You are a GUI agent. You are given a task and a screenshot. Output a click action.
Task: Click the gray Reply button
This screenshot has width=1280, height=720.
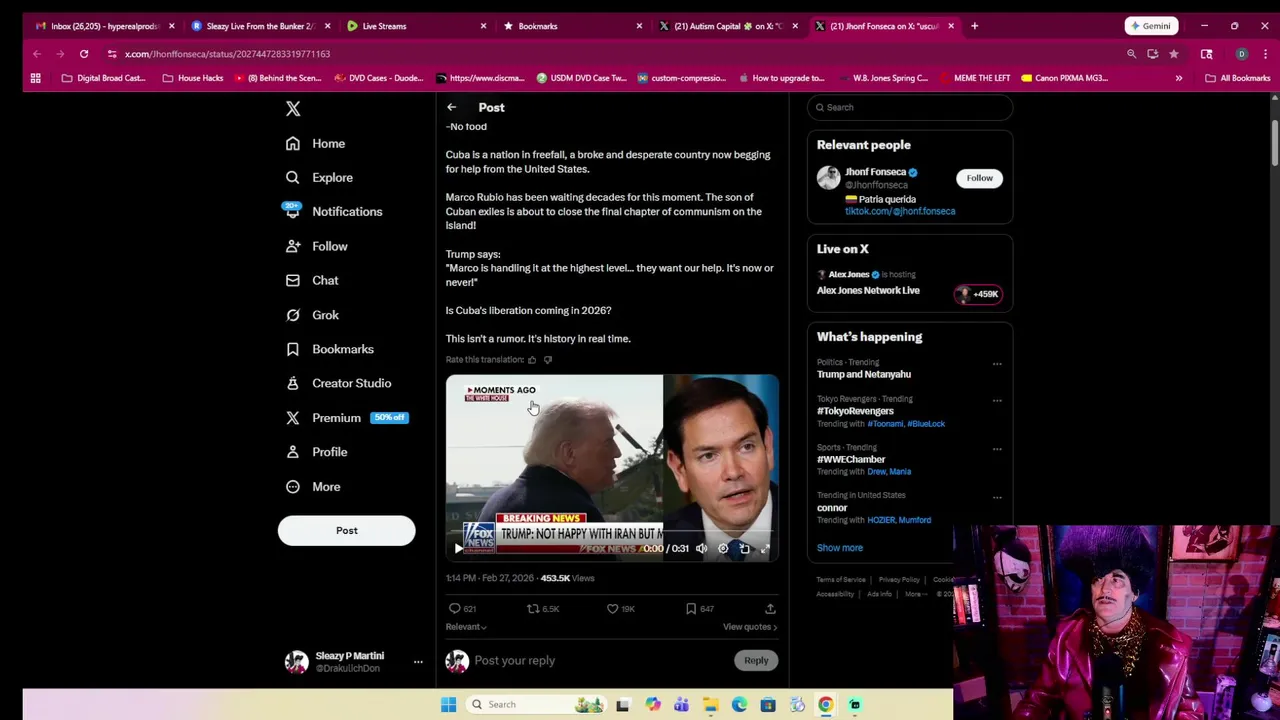[x=756, y=660]
